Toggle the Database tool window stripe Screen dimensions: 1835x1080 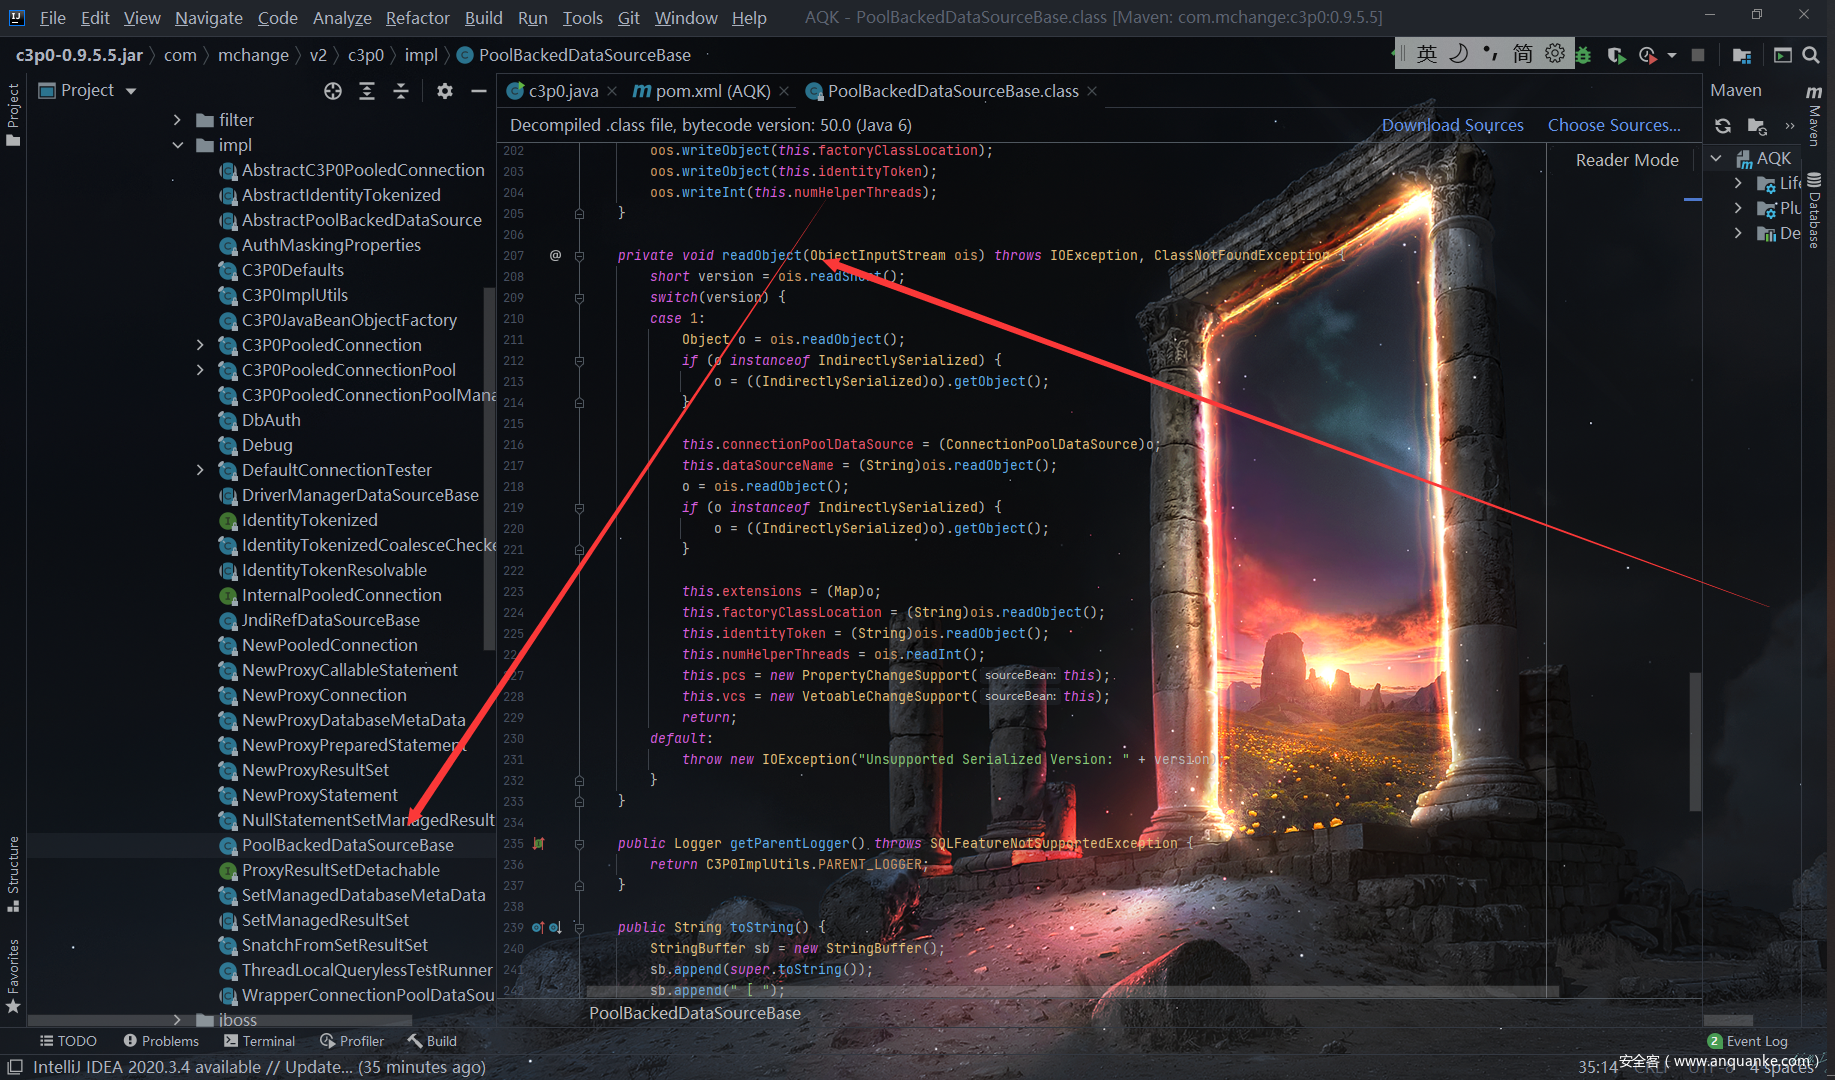click(x=1815, y=210)
